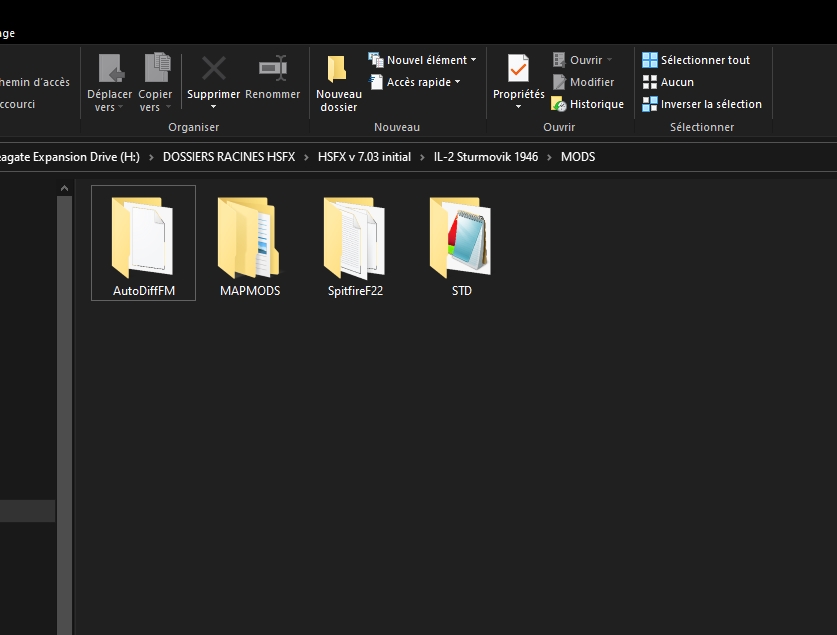
Task: Click the Déplacer vers icon
Action: [x=111, y=68]
